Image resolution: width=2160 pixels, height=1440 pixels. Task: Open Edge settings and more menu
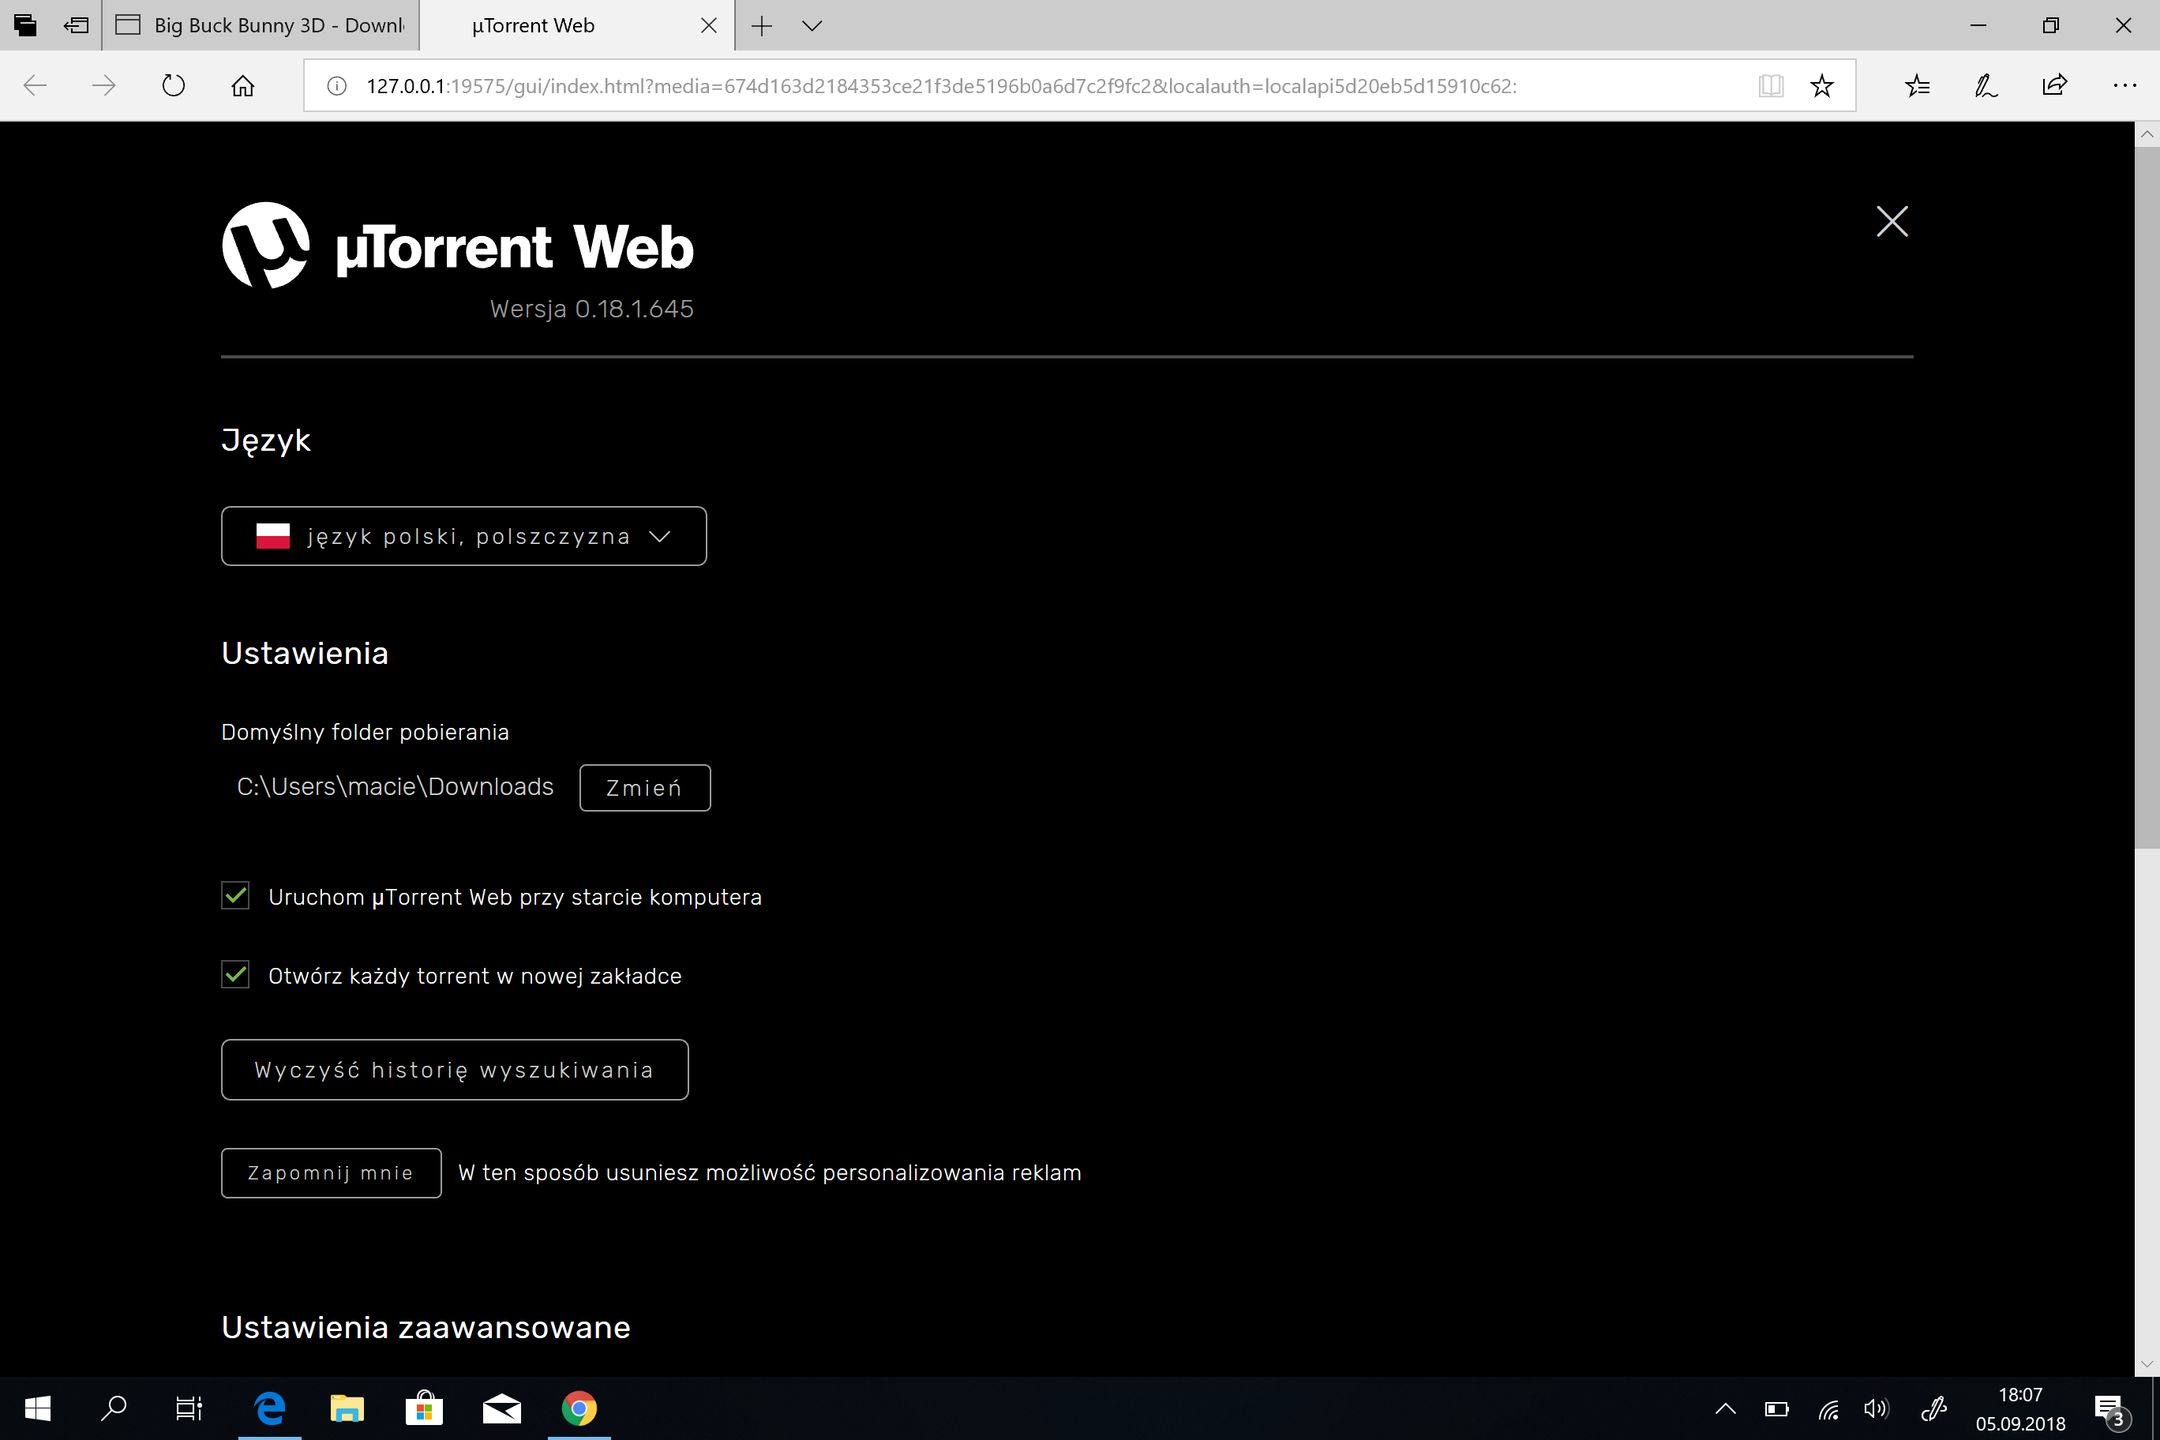coord(2124,86)
